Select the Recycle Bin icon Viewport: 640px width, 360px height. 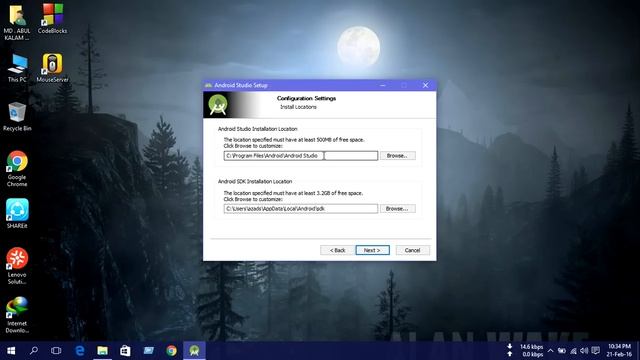pos(17,117)
